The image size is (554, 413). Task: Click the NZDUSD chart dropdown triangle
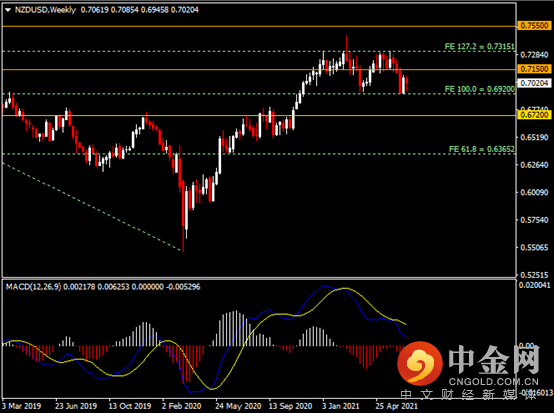click(8, 10)
